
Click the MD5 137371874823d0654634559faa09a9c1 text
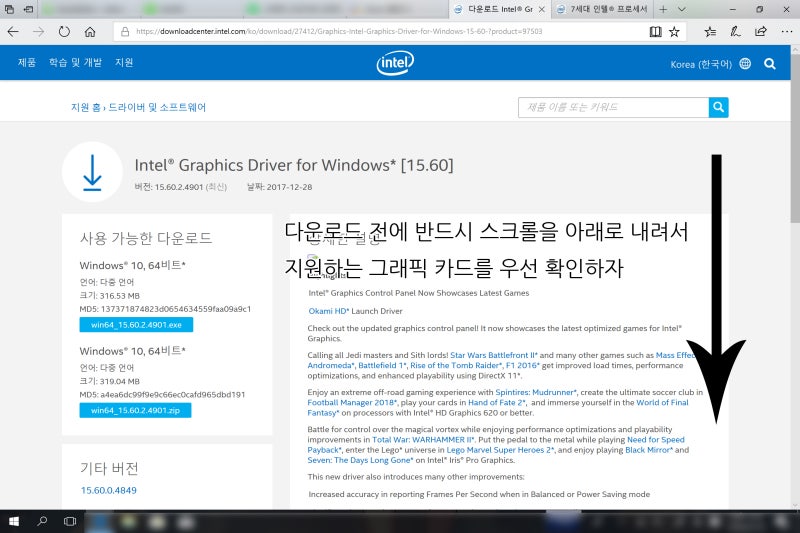click(165, 309)
